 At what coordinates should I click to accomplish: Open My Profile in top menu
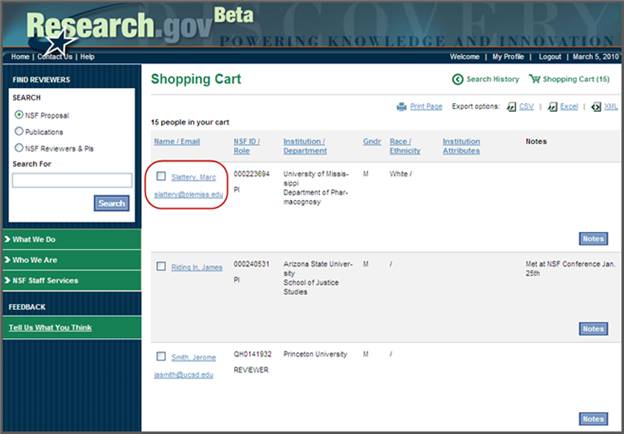click(x=507, y=57)
